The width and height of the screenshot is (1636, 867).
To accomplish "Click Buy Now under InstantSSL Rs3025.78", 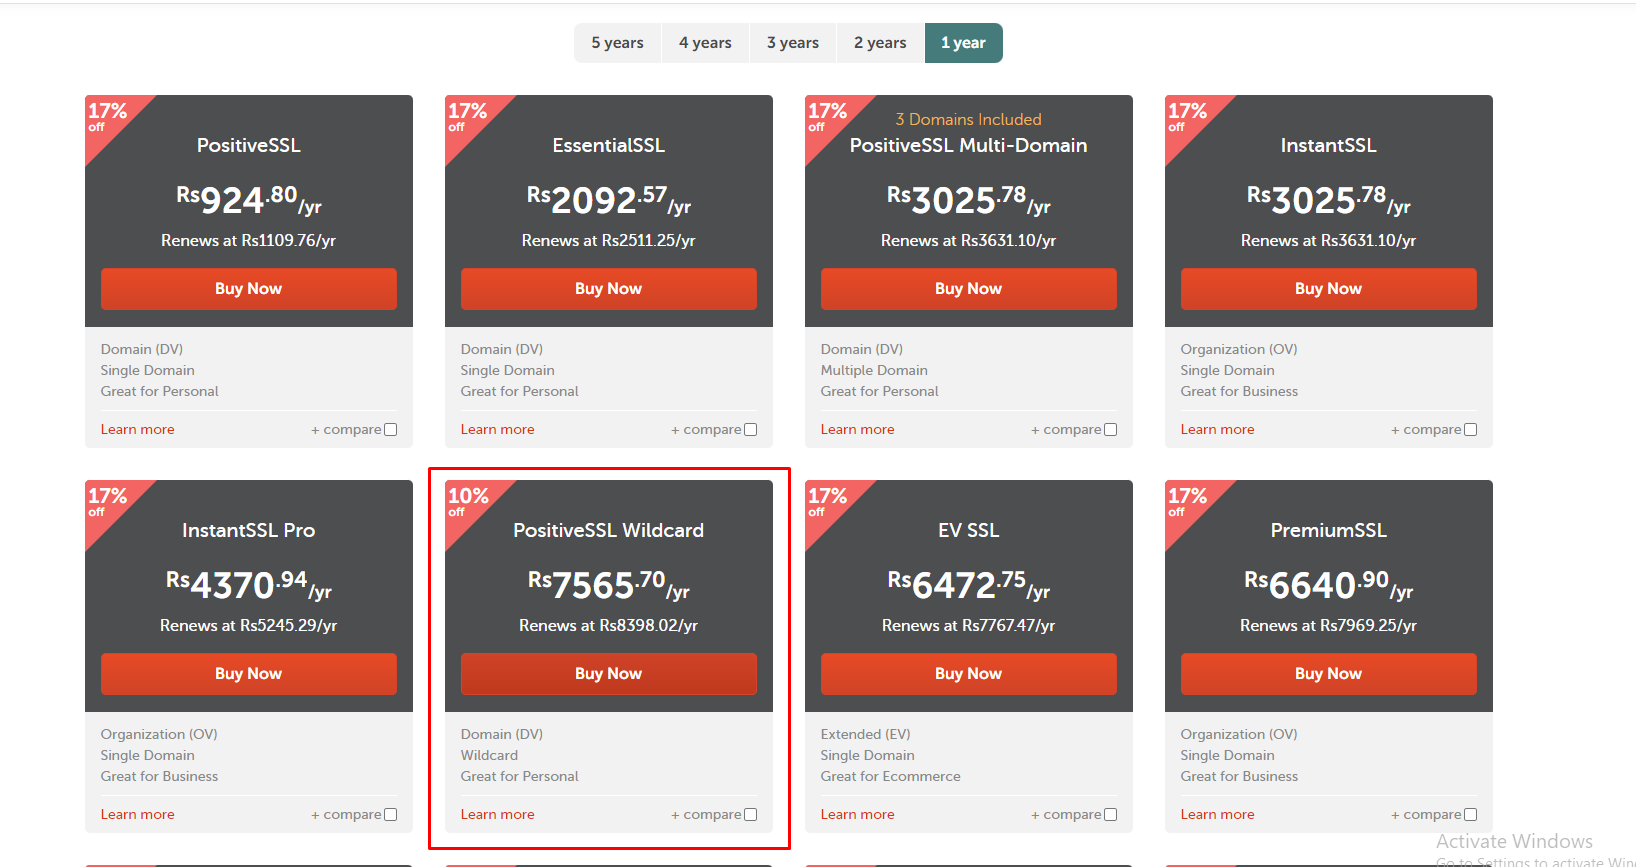I will [x=1329, y=289].
